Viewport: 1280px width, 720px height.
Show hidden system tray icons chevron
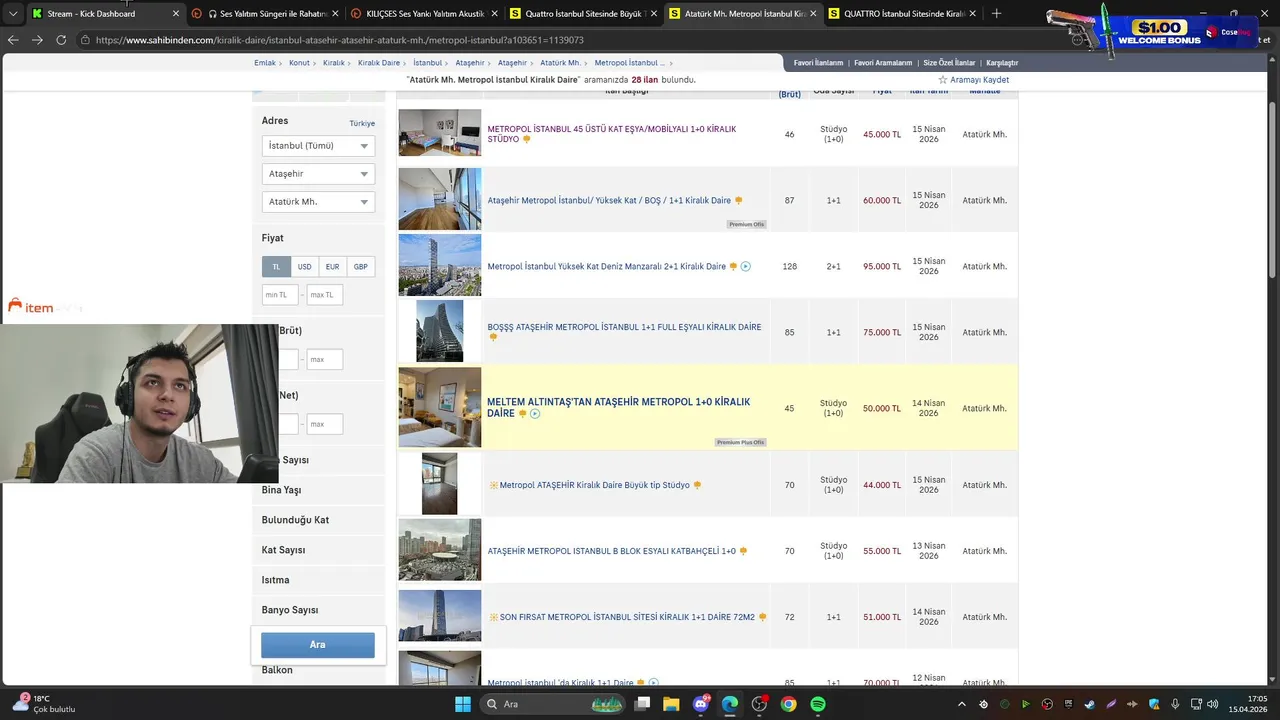[962, 704]
